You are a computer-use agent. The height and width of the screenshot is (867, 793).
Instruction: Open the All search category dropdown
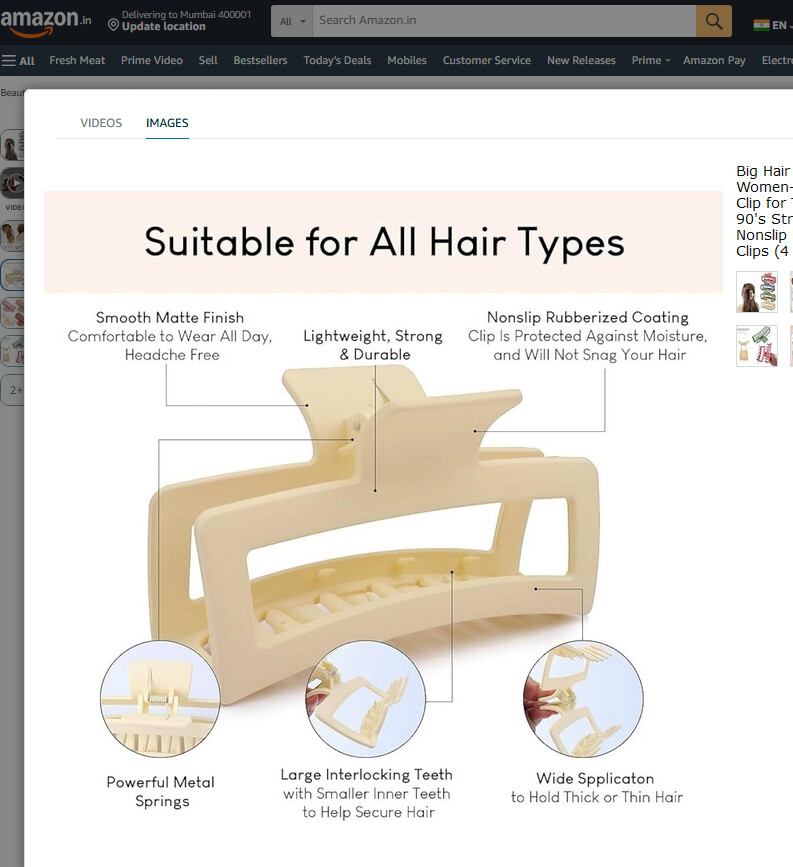292,21
